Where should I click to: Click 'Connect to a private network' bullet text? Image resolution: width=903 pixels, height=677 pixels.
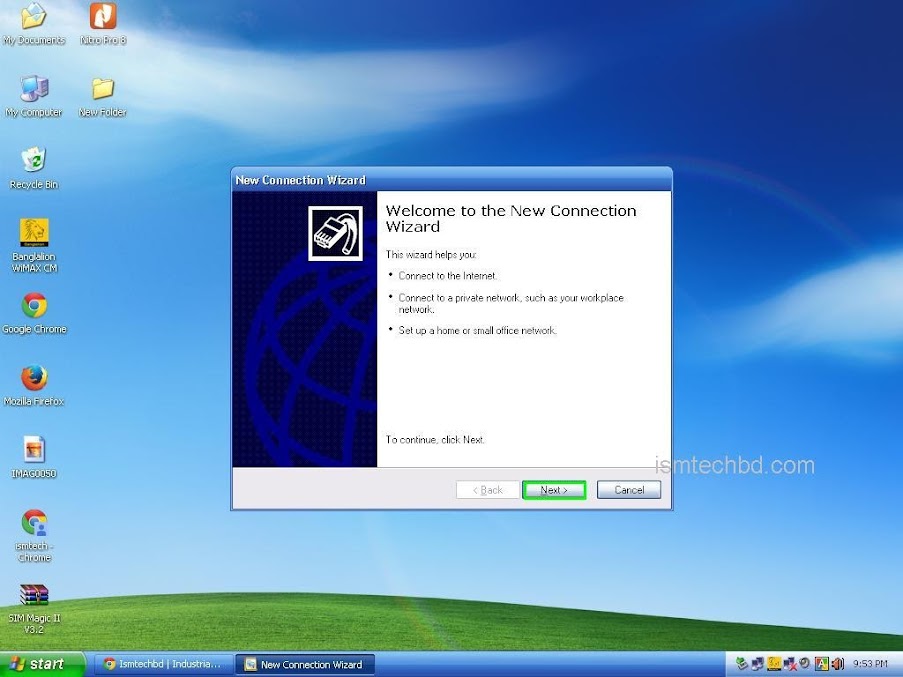[x=511, y=303]
